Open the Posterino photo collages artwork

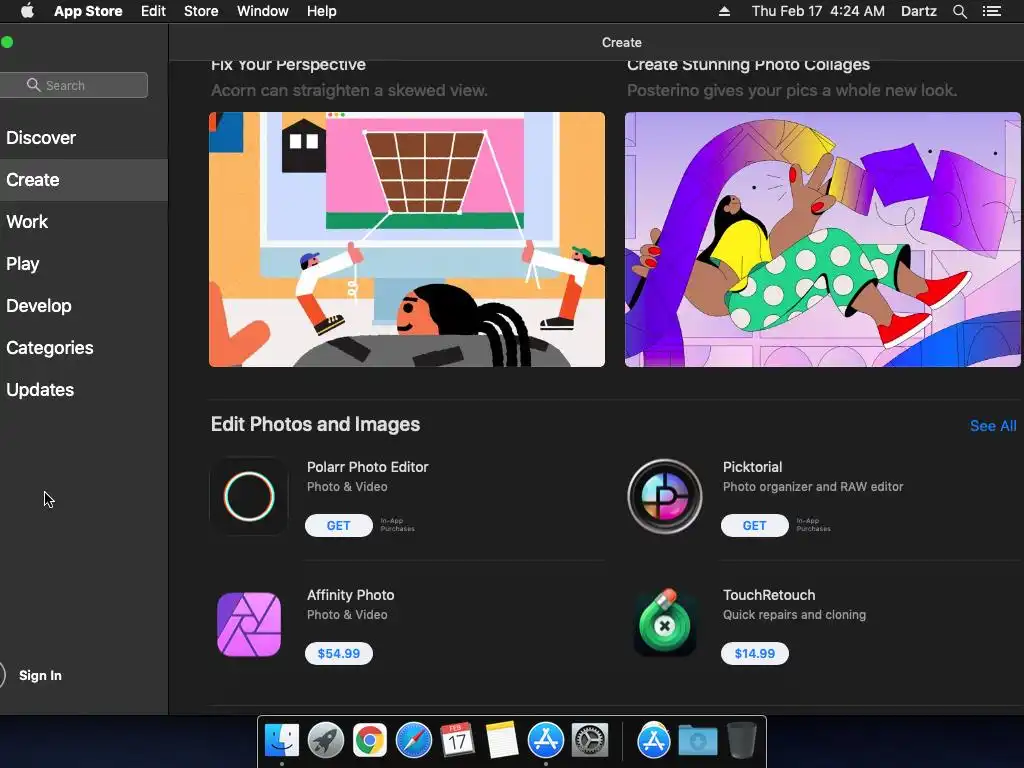823,240
